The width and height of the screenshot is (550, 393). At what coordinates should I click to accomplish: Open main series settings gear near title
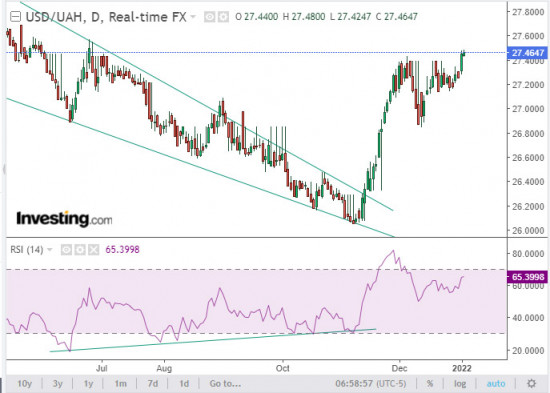pyautogui.click(x=223, y=16)
